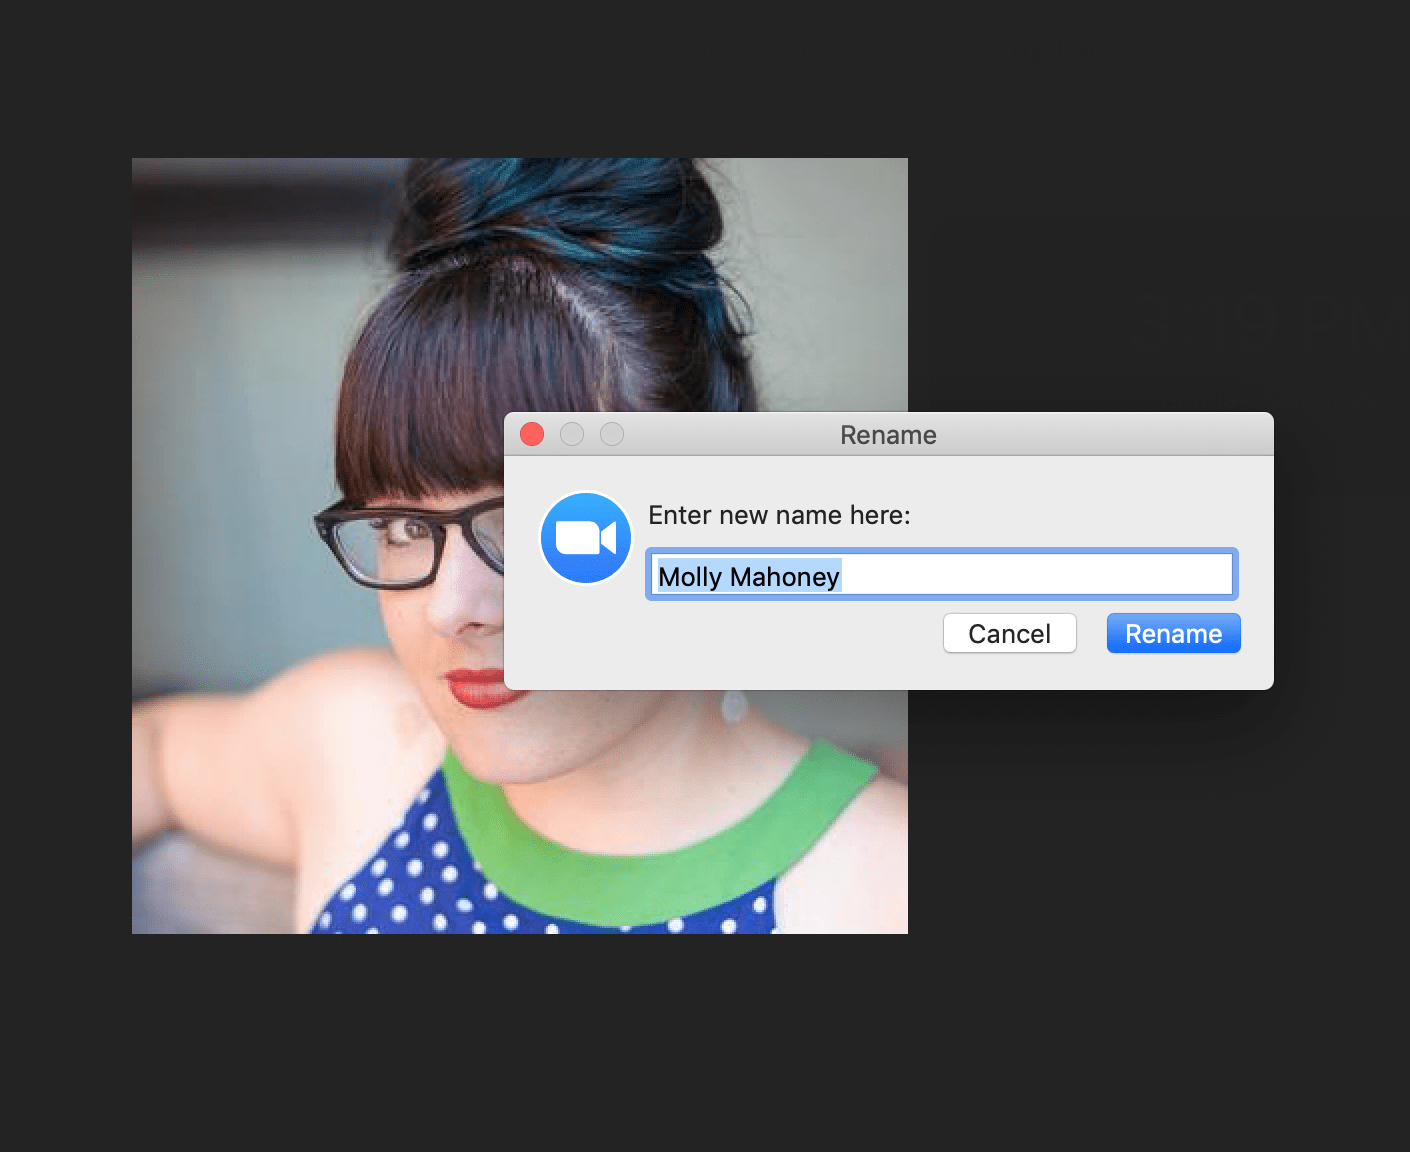Close the Rename dialog with red button
This screenshot has width=1410, height=1152.
click(x=532, y=434)
